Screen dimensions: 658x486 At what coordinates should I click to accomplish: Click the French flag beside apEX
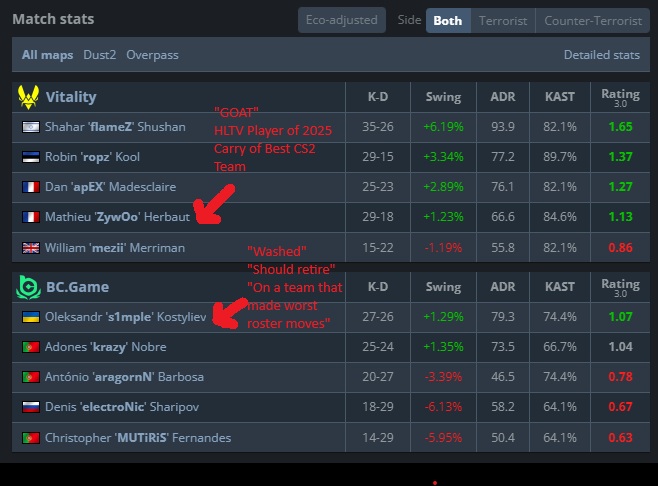pyautogui.click(x=31, y=187)
